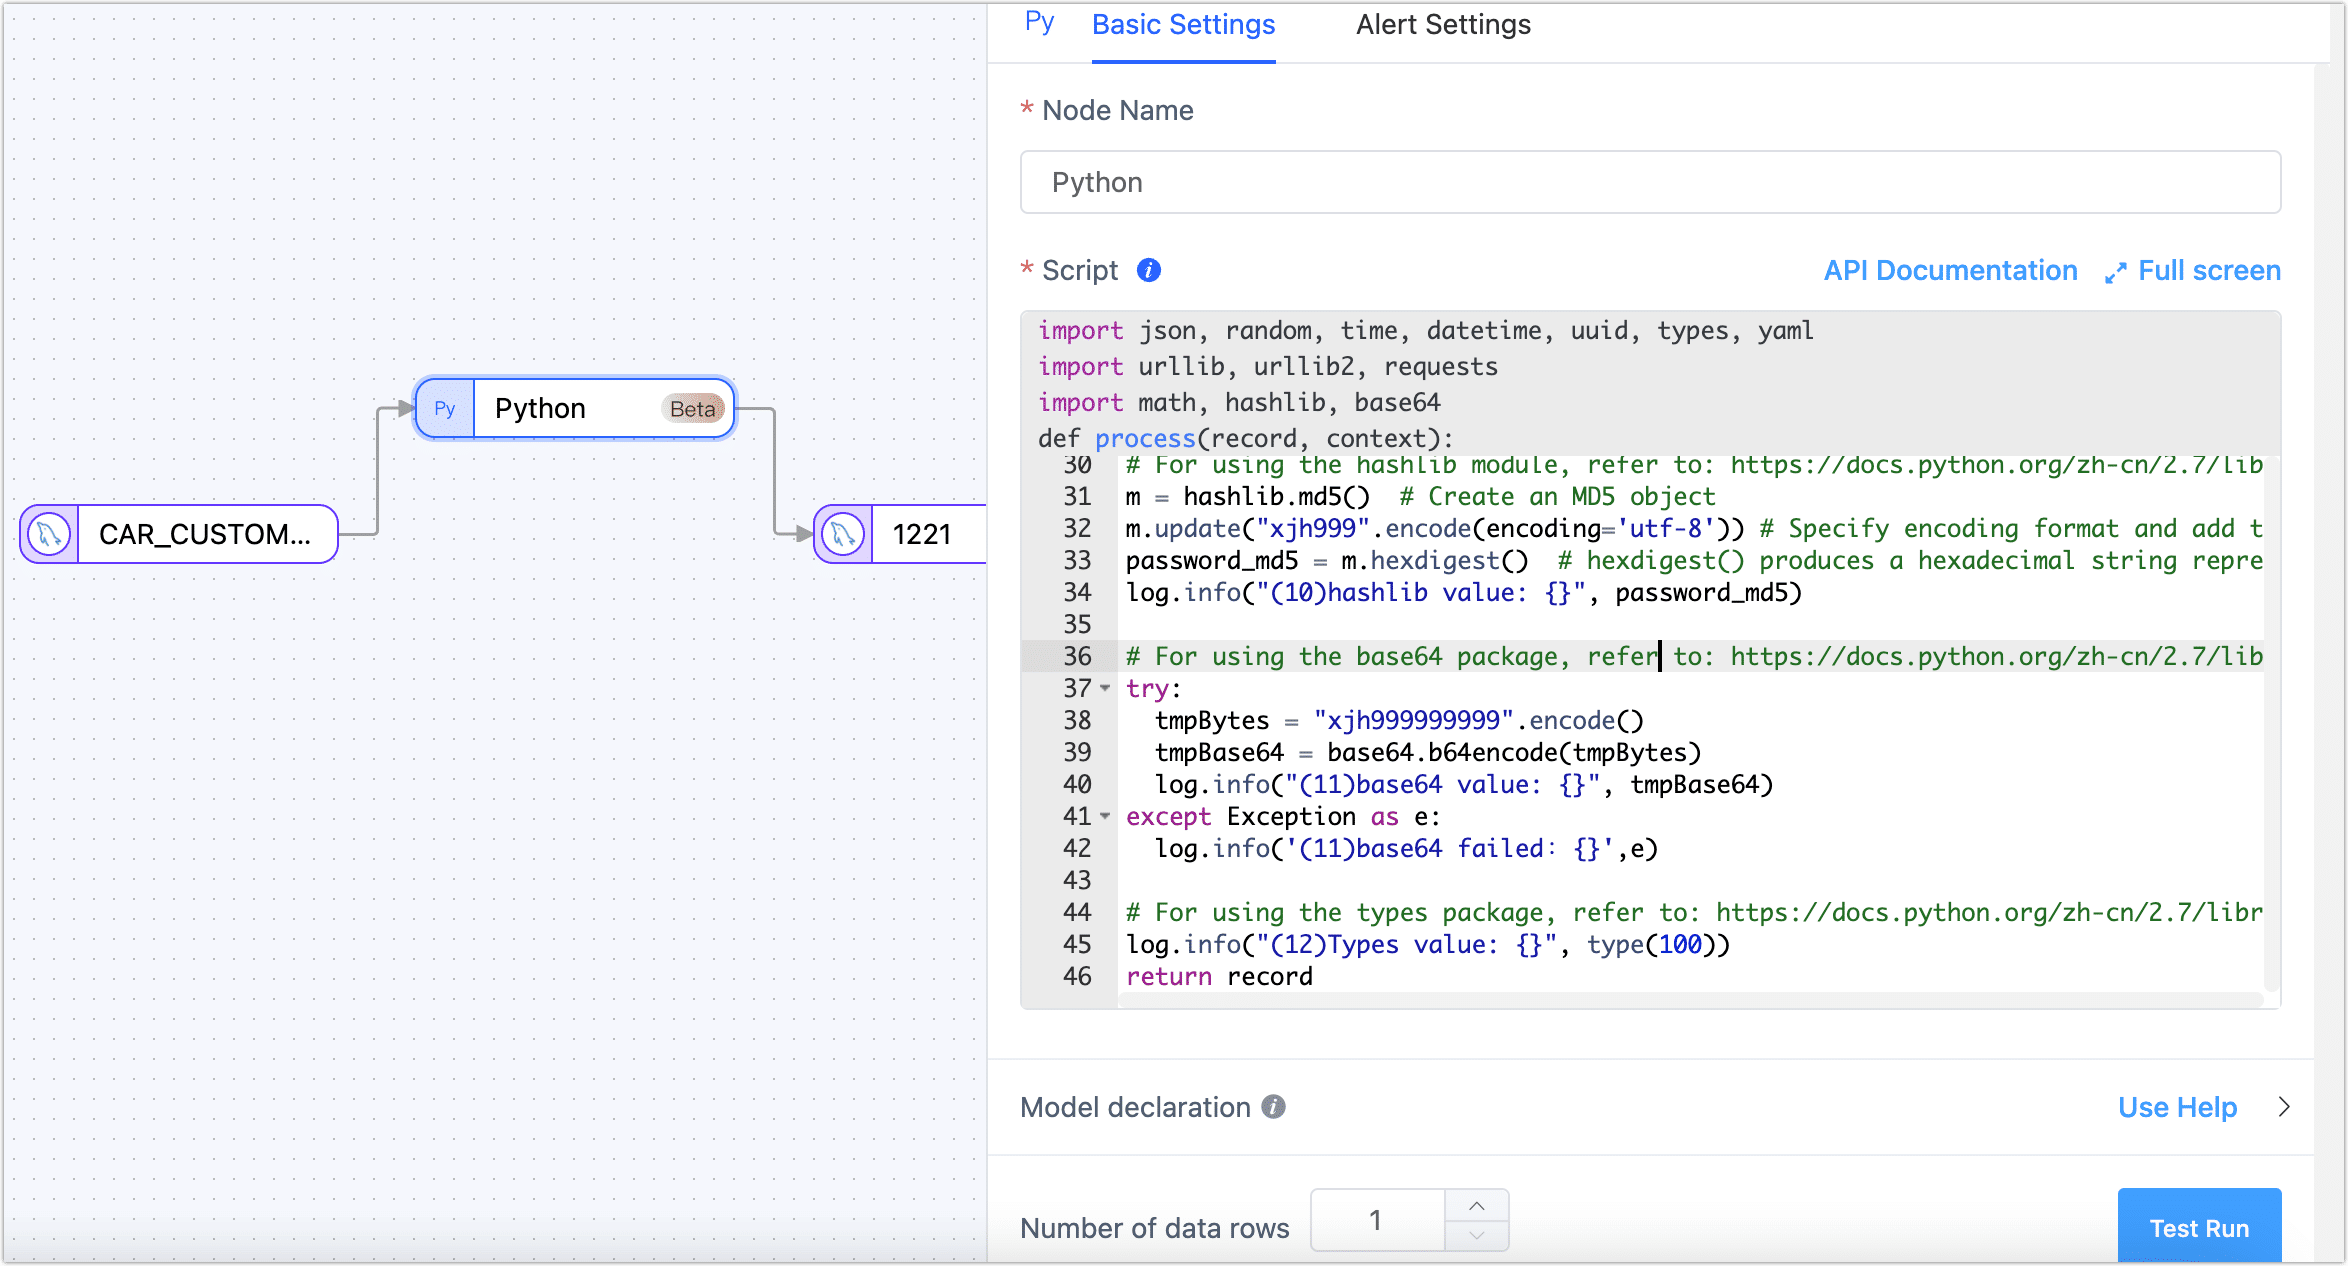Image resolution: width=2348 pixels, height=1266 pixels.
Task: Decrement the Number of data rows stepper
Action: tap(1477, 1234)
